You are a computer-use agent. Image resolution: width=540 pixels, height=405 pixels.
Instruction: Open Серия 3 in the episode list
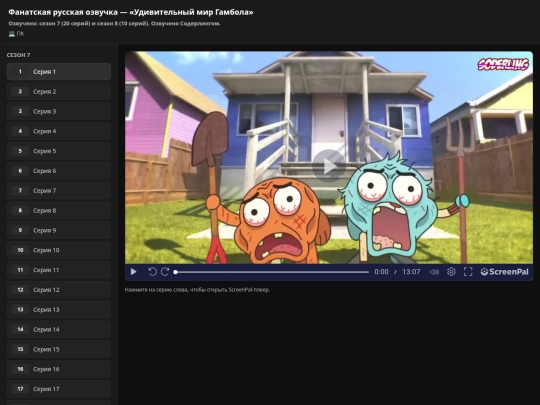pos(59,111)
